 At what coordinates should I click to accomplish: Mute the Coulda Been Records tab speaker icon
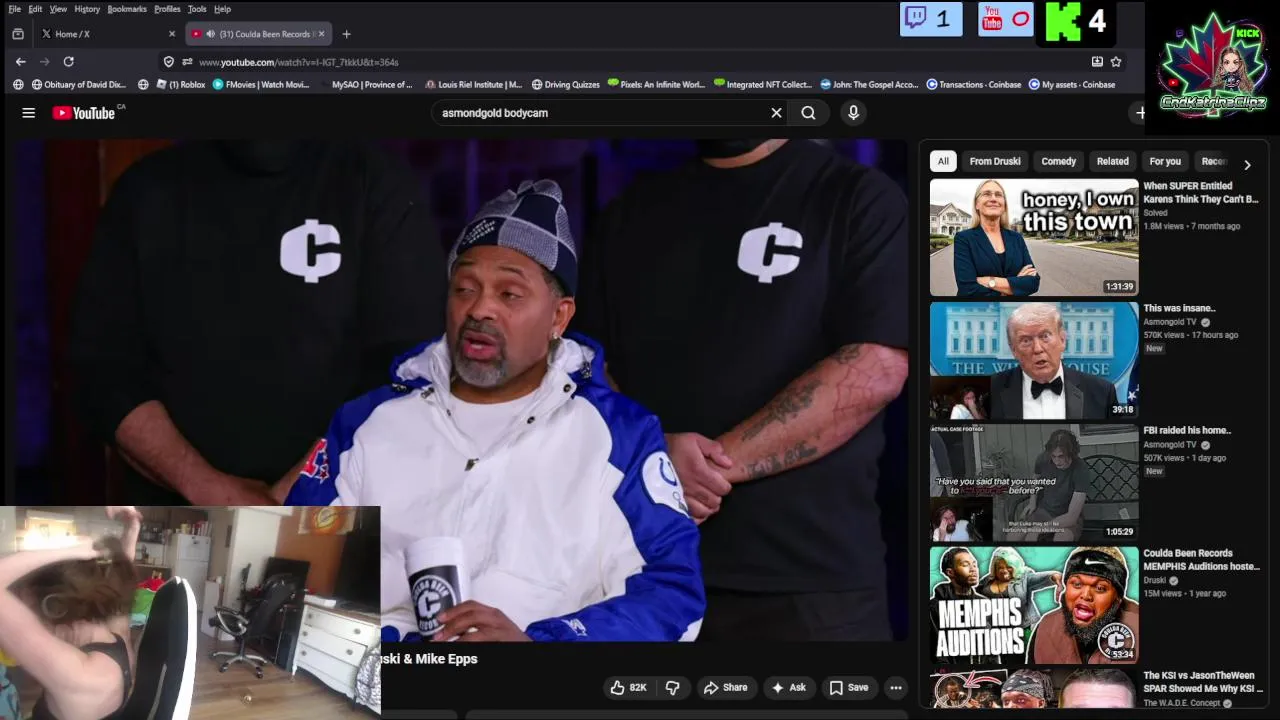point(210,34)
